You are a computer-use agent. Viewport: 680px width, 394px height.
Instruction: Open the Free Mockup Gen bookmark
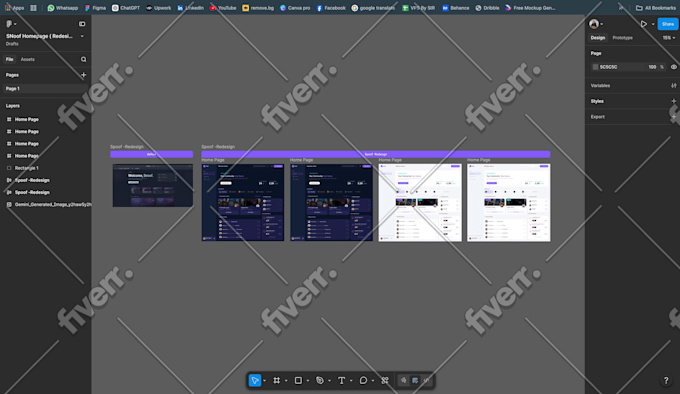click(530, 8)
